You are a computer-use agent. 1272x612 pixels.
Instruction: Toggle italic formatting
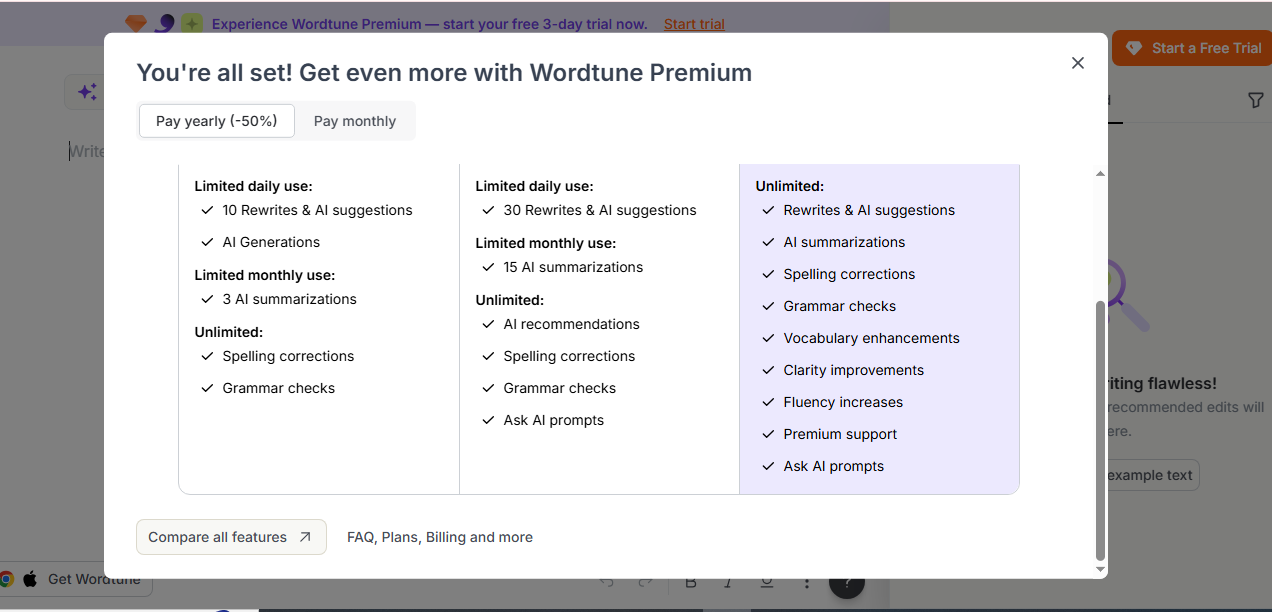(728, 581)
